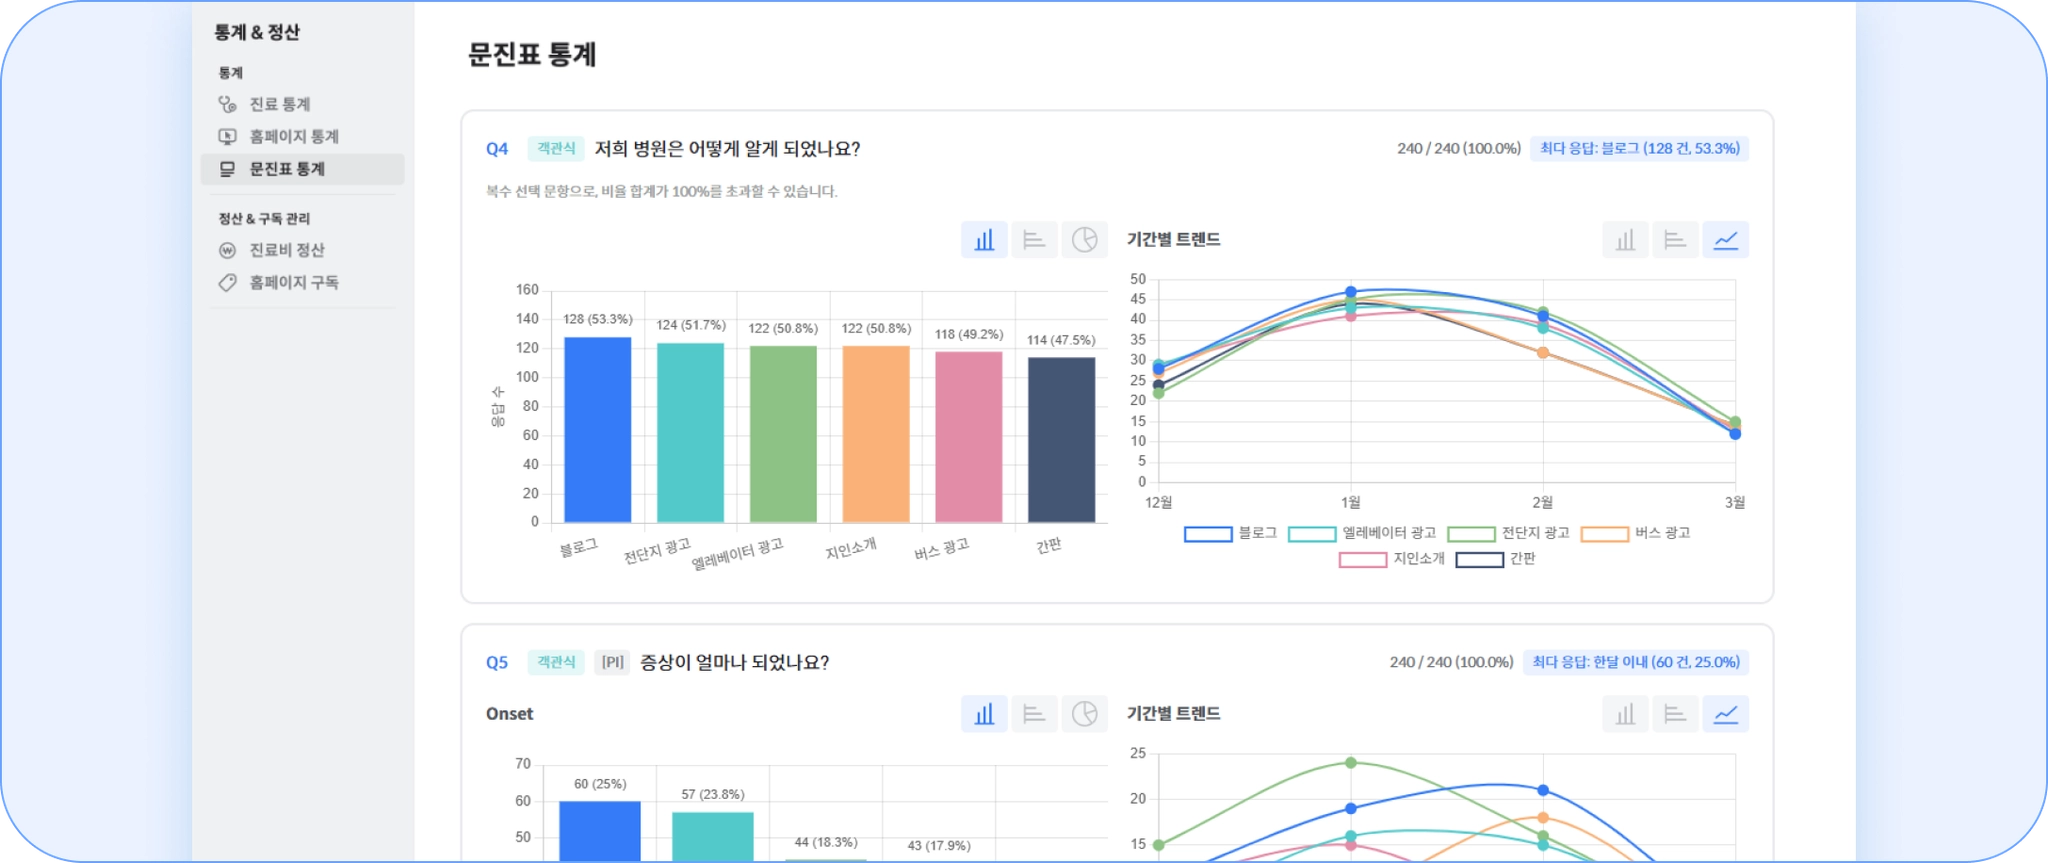Viewport: 2048px width, 863px height.
Task: Show Q4 기간별 트렌드 as horizontal bar chart
Action: tap(1675, 240)
